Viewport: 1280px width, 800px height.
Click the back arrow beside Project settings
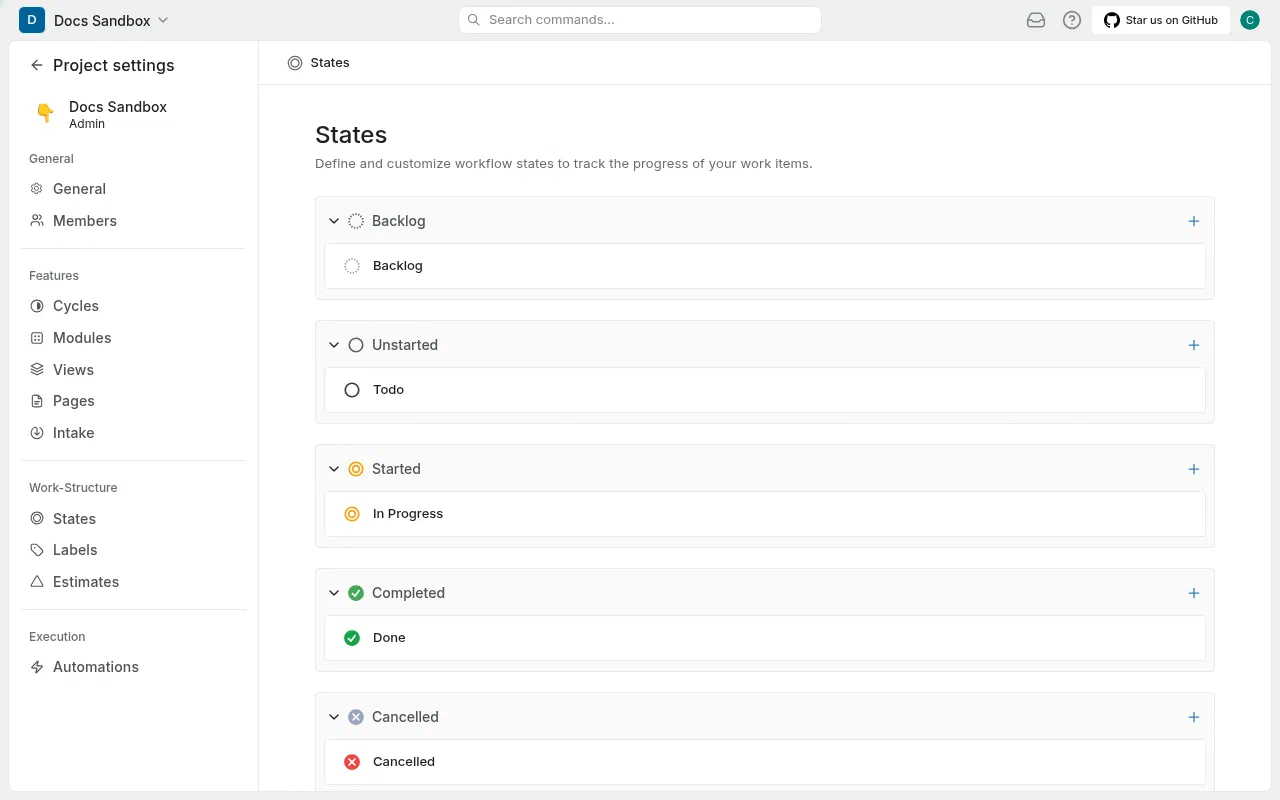click(x=37, y=65)
